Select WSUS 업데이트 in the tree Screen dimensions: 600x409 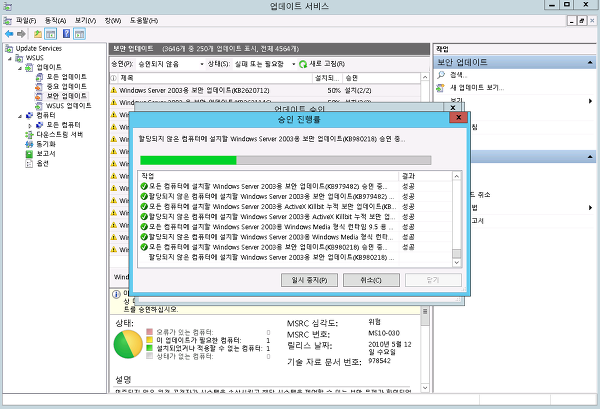(x=68, y=106)
